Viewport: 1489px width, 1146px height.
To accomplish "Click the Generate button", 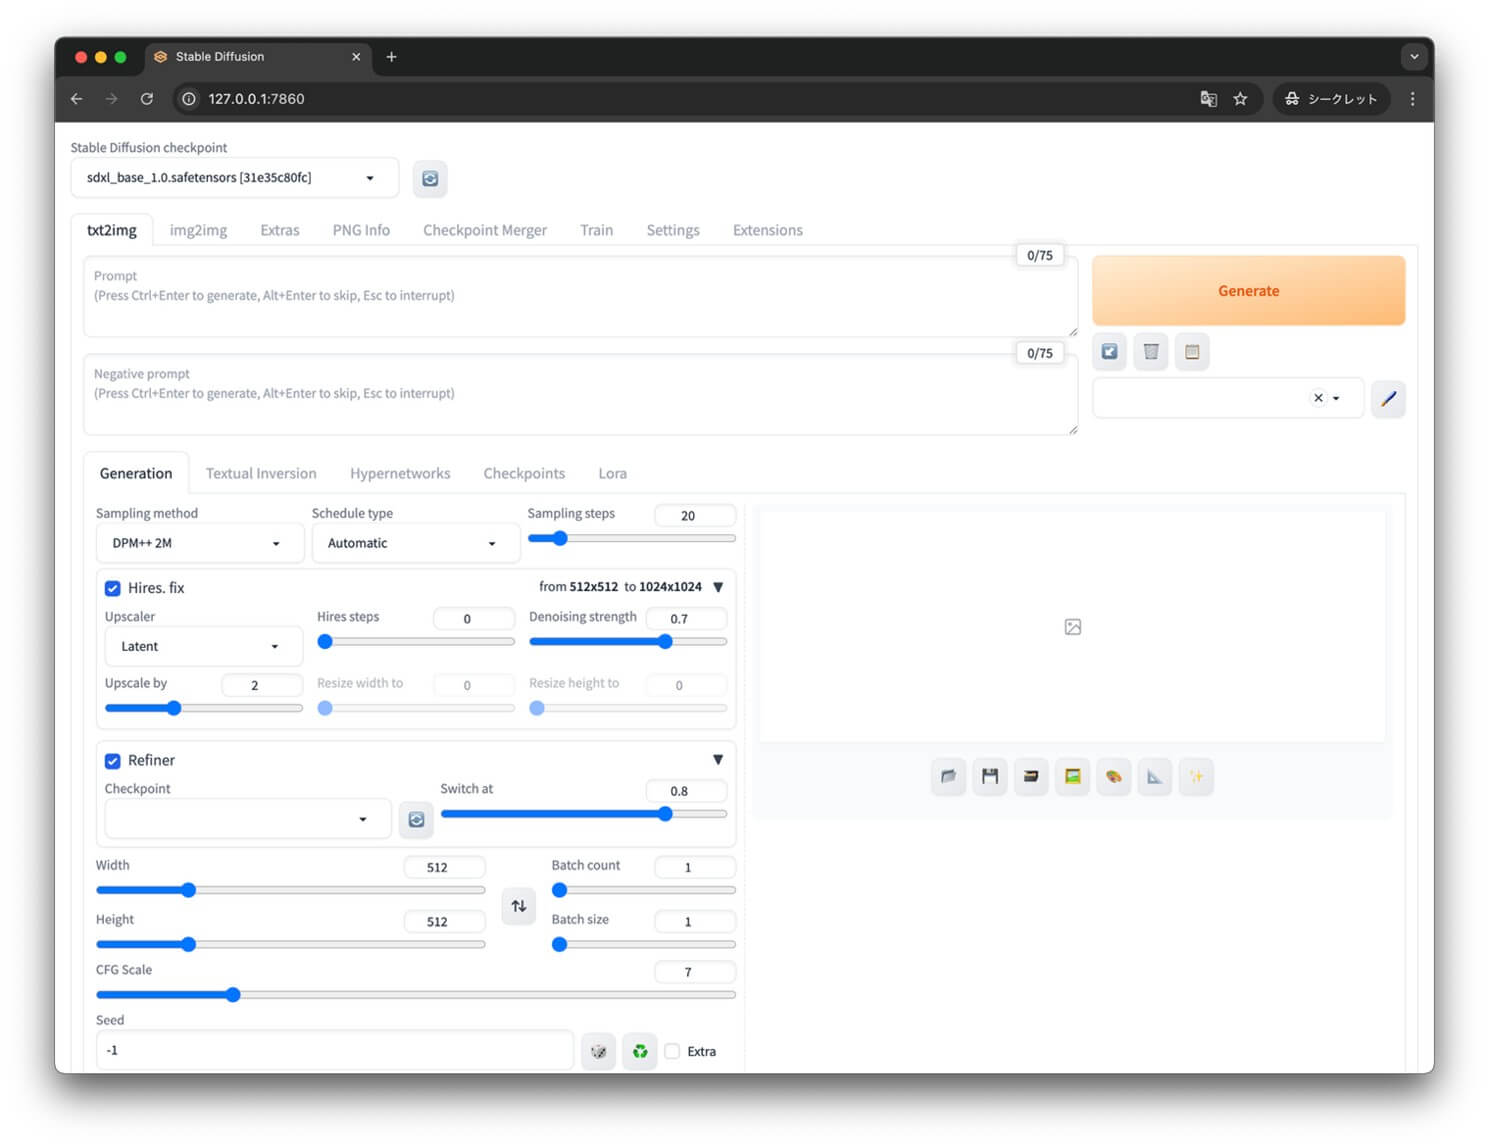I will [x=1248, y=291].
